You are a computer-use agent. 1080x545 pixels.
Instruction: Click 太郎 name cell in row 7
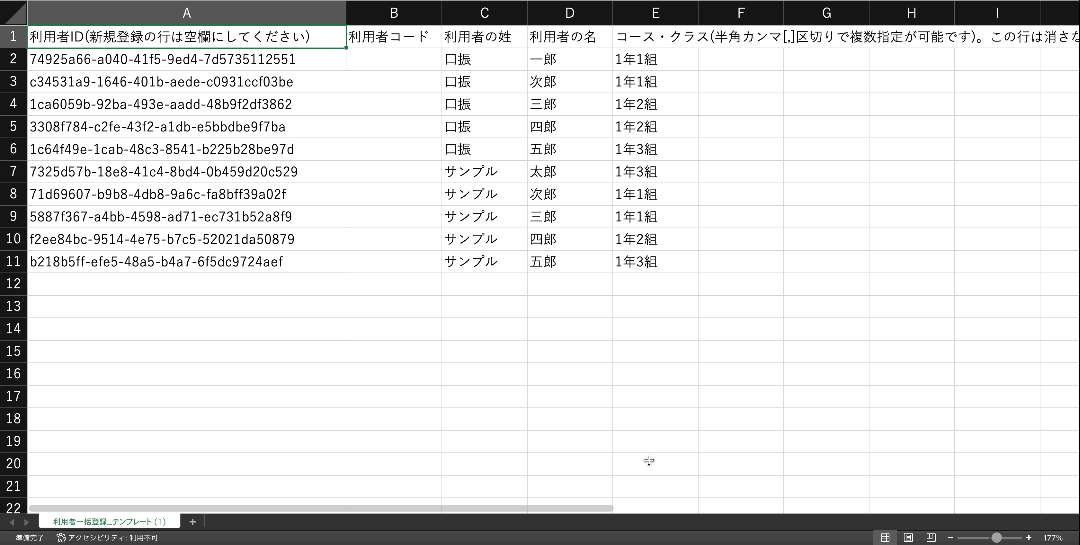(570, 172)
